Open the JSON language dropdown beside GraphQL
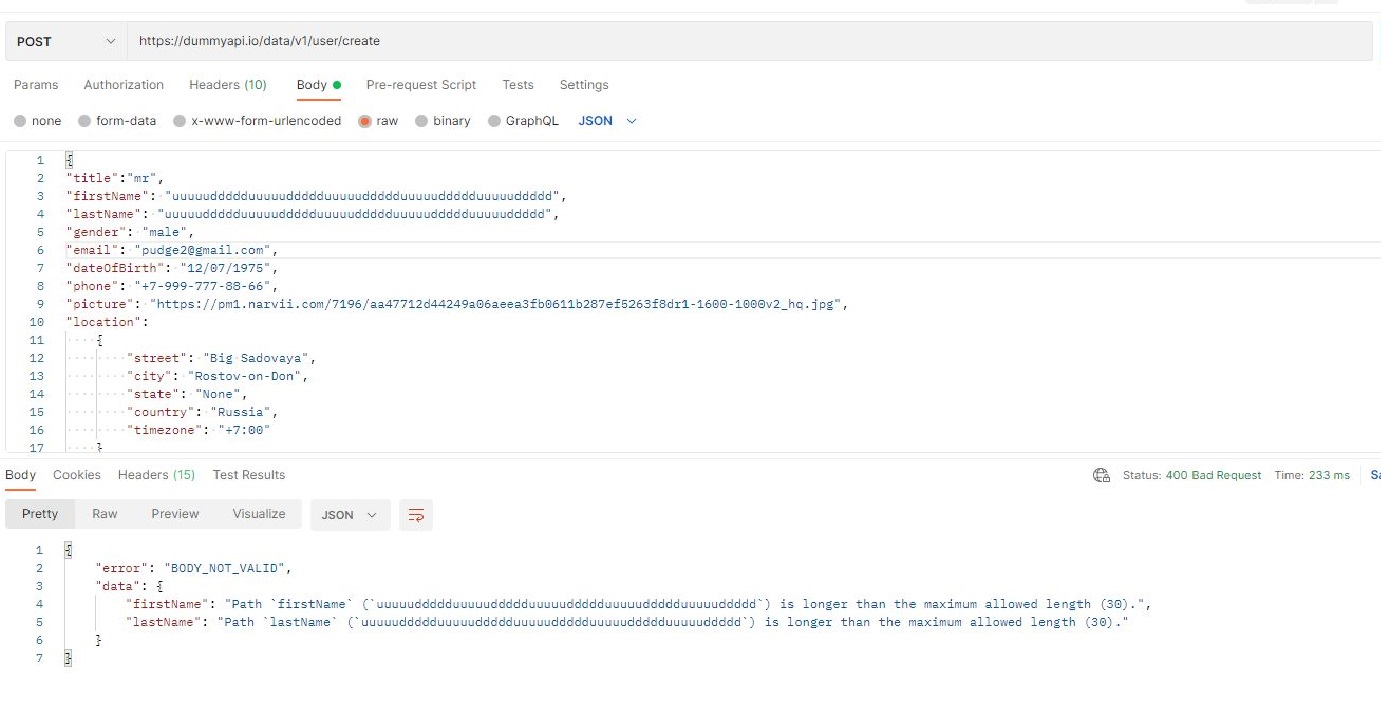The width and height of the screenshot is (1381, 705). tap(603, 120)
